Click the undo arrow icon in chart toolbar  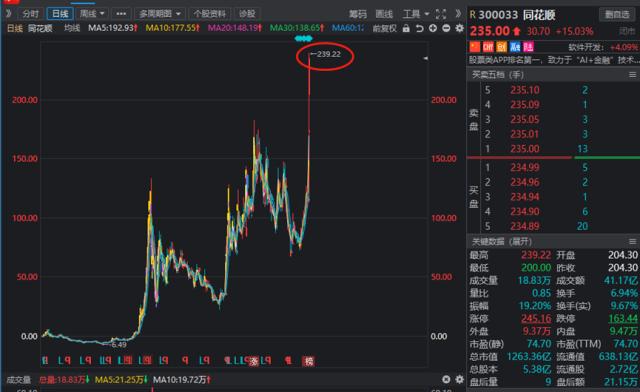tap(420, 28)
